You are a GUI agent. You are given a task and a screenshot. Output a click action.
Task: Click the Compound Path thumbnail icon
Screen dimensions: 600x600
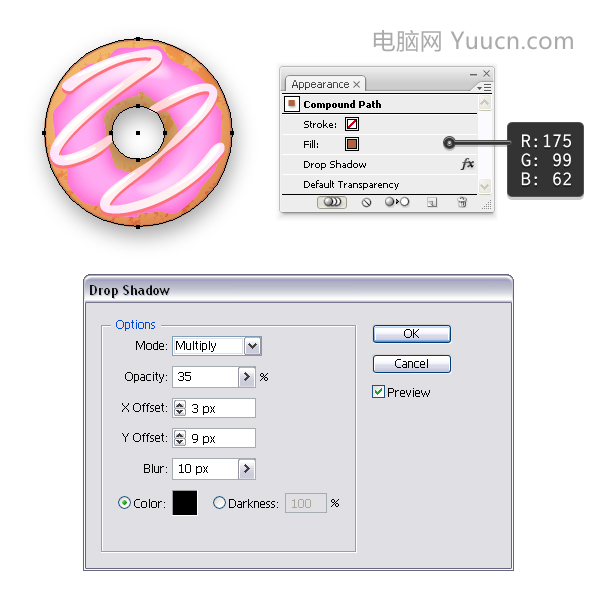[x=292, y=104]
